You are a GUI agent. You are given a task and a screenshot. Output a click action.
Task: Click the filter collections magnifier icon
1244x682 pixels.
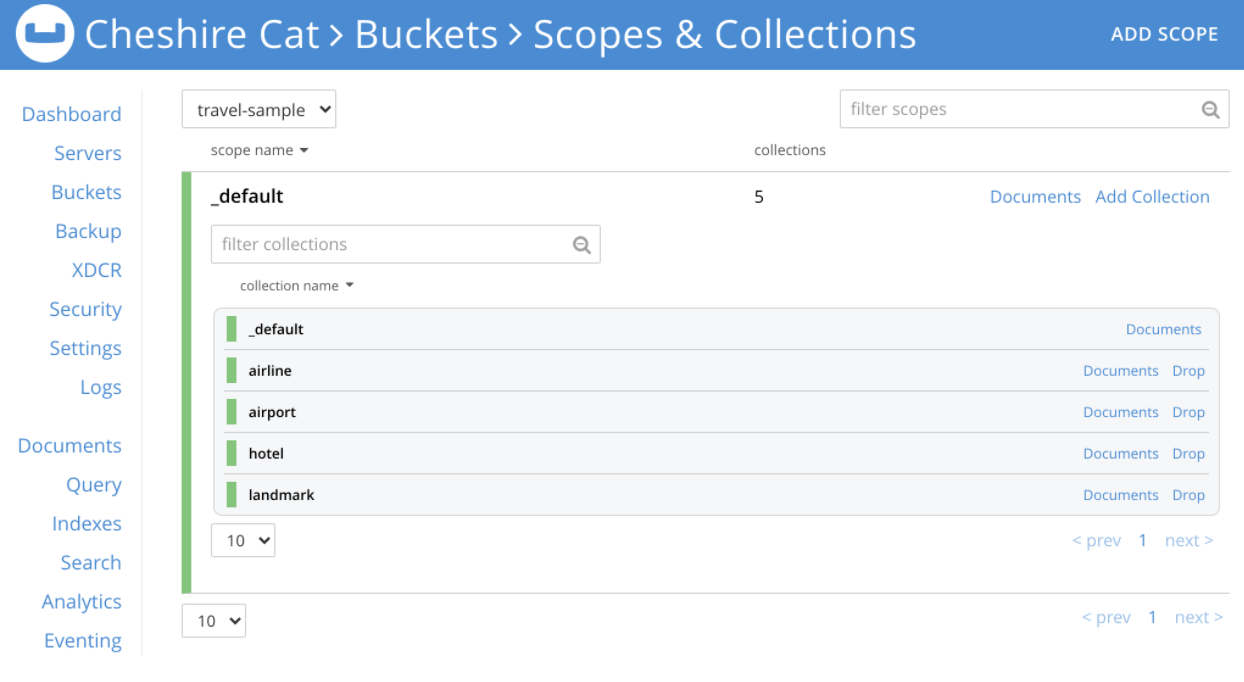tap(582, 245)
